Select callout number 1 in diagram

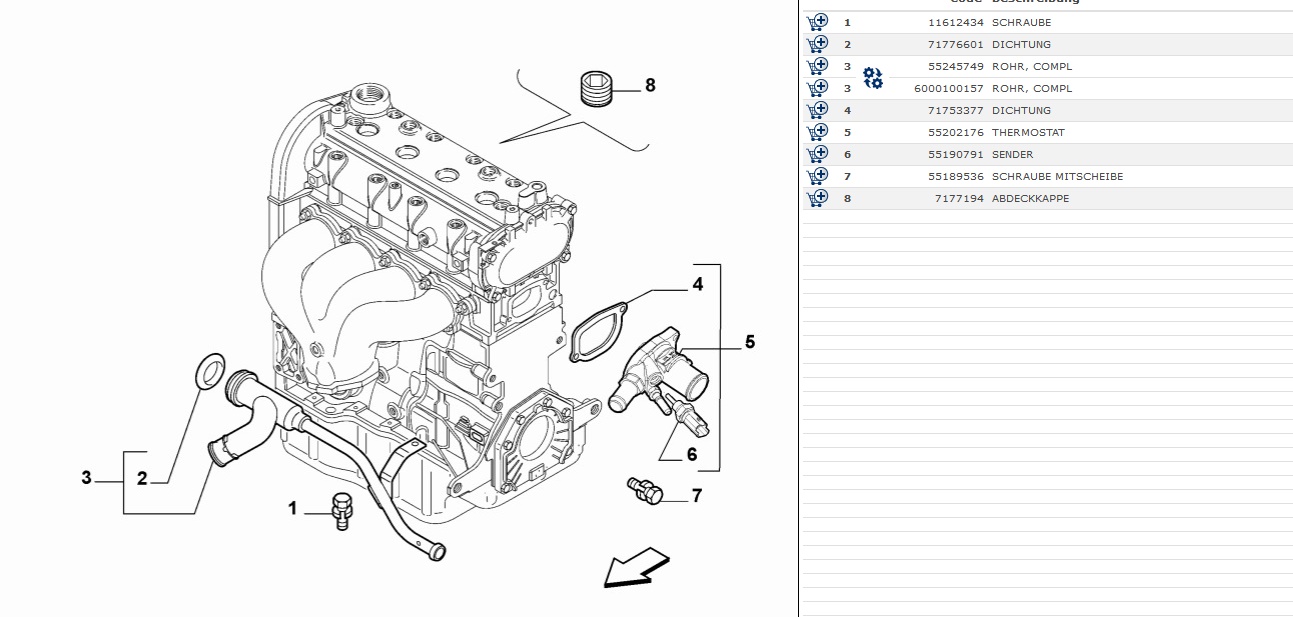click(293, 509)
